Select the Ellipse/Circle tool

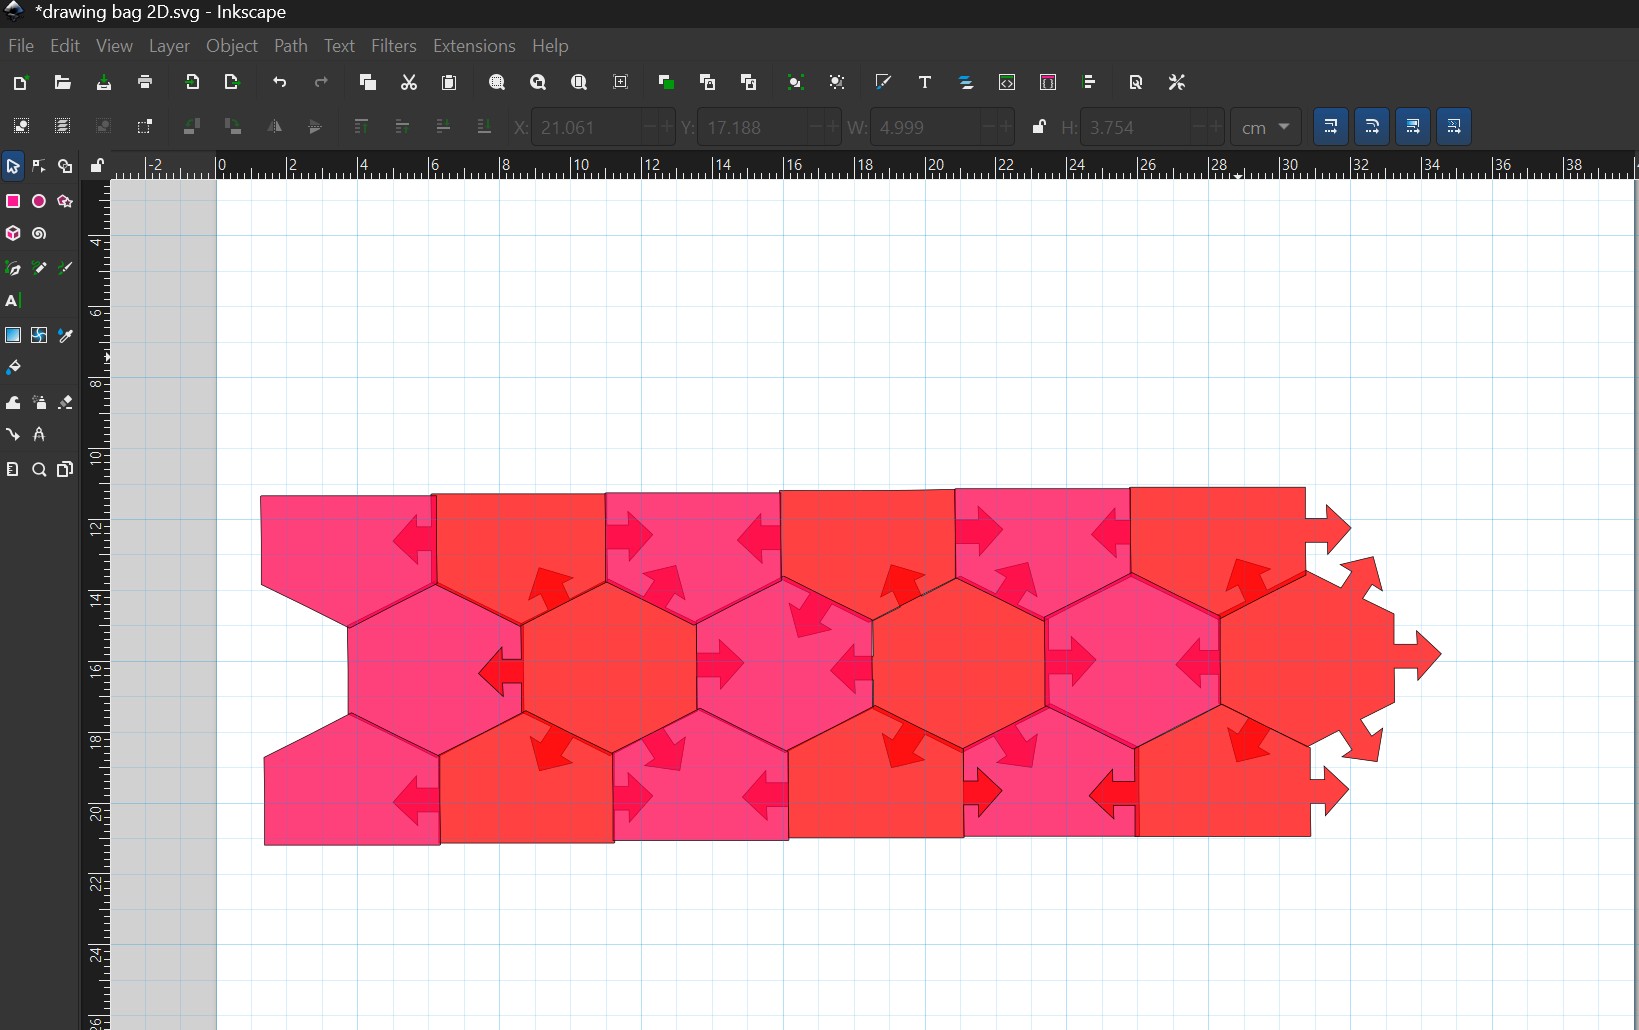click(x=39, y=201)
